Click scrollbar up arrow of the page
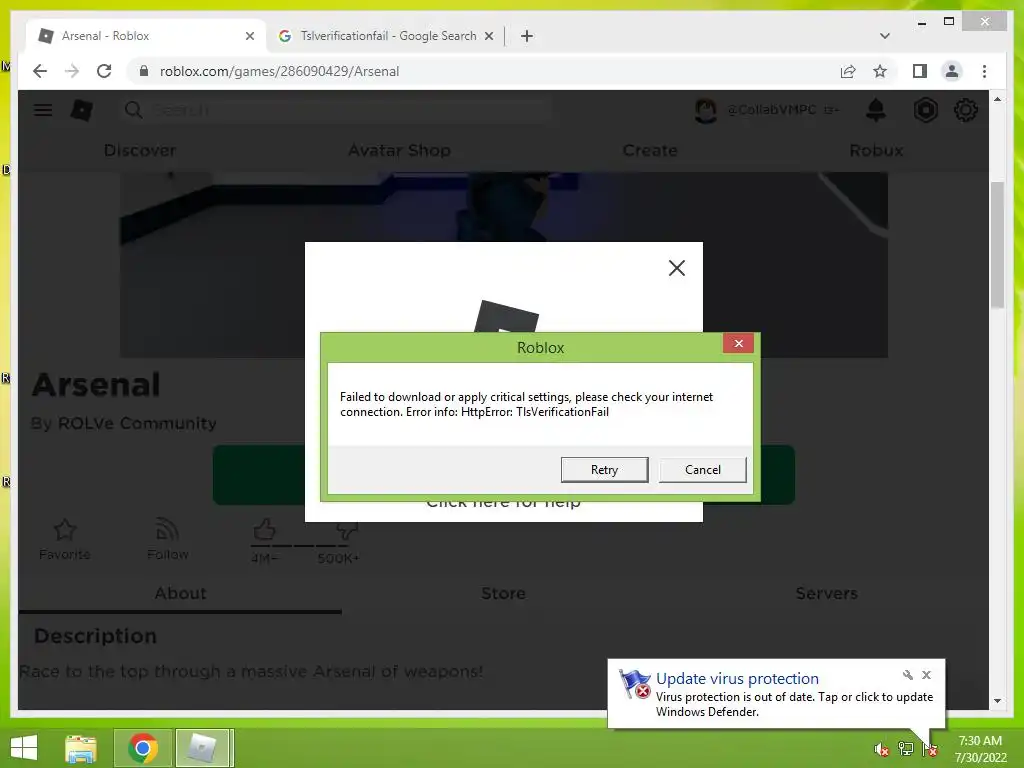This screenshot has width=1024, height=768. [997, 99]
